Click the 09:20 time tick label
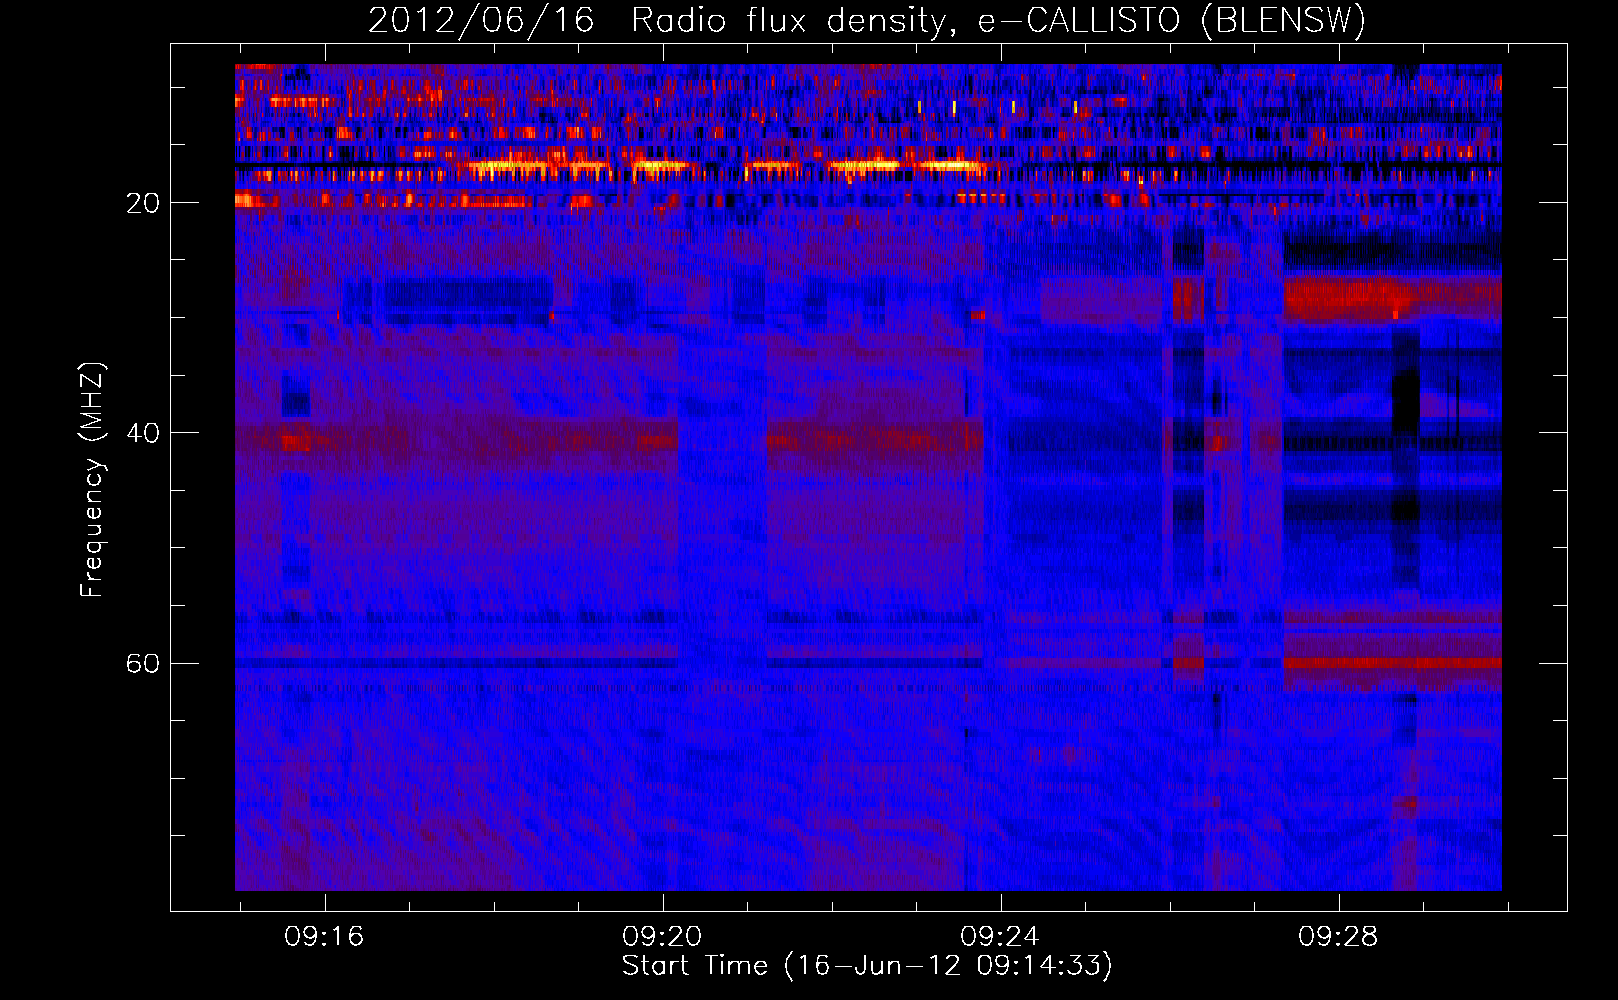The height and width of the screenshot is (1000, 1618). [662, 936]
